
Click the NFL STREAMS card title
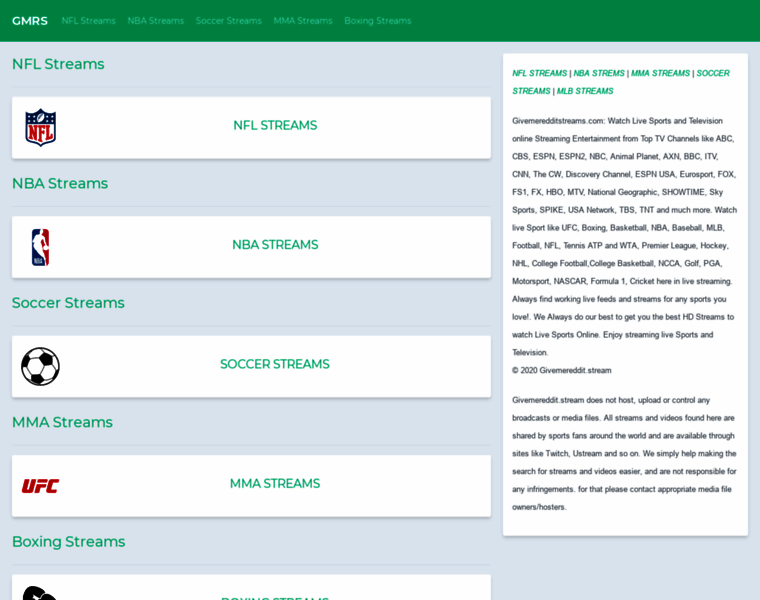pos(275,126)
